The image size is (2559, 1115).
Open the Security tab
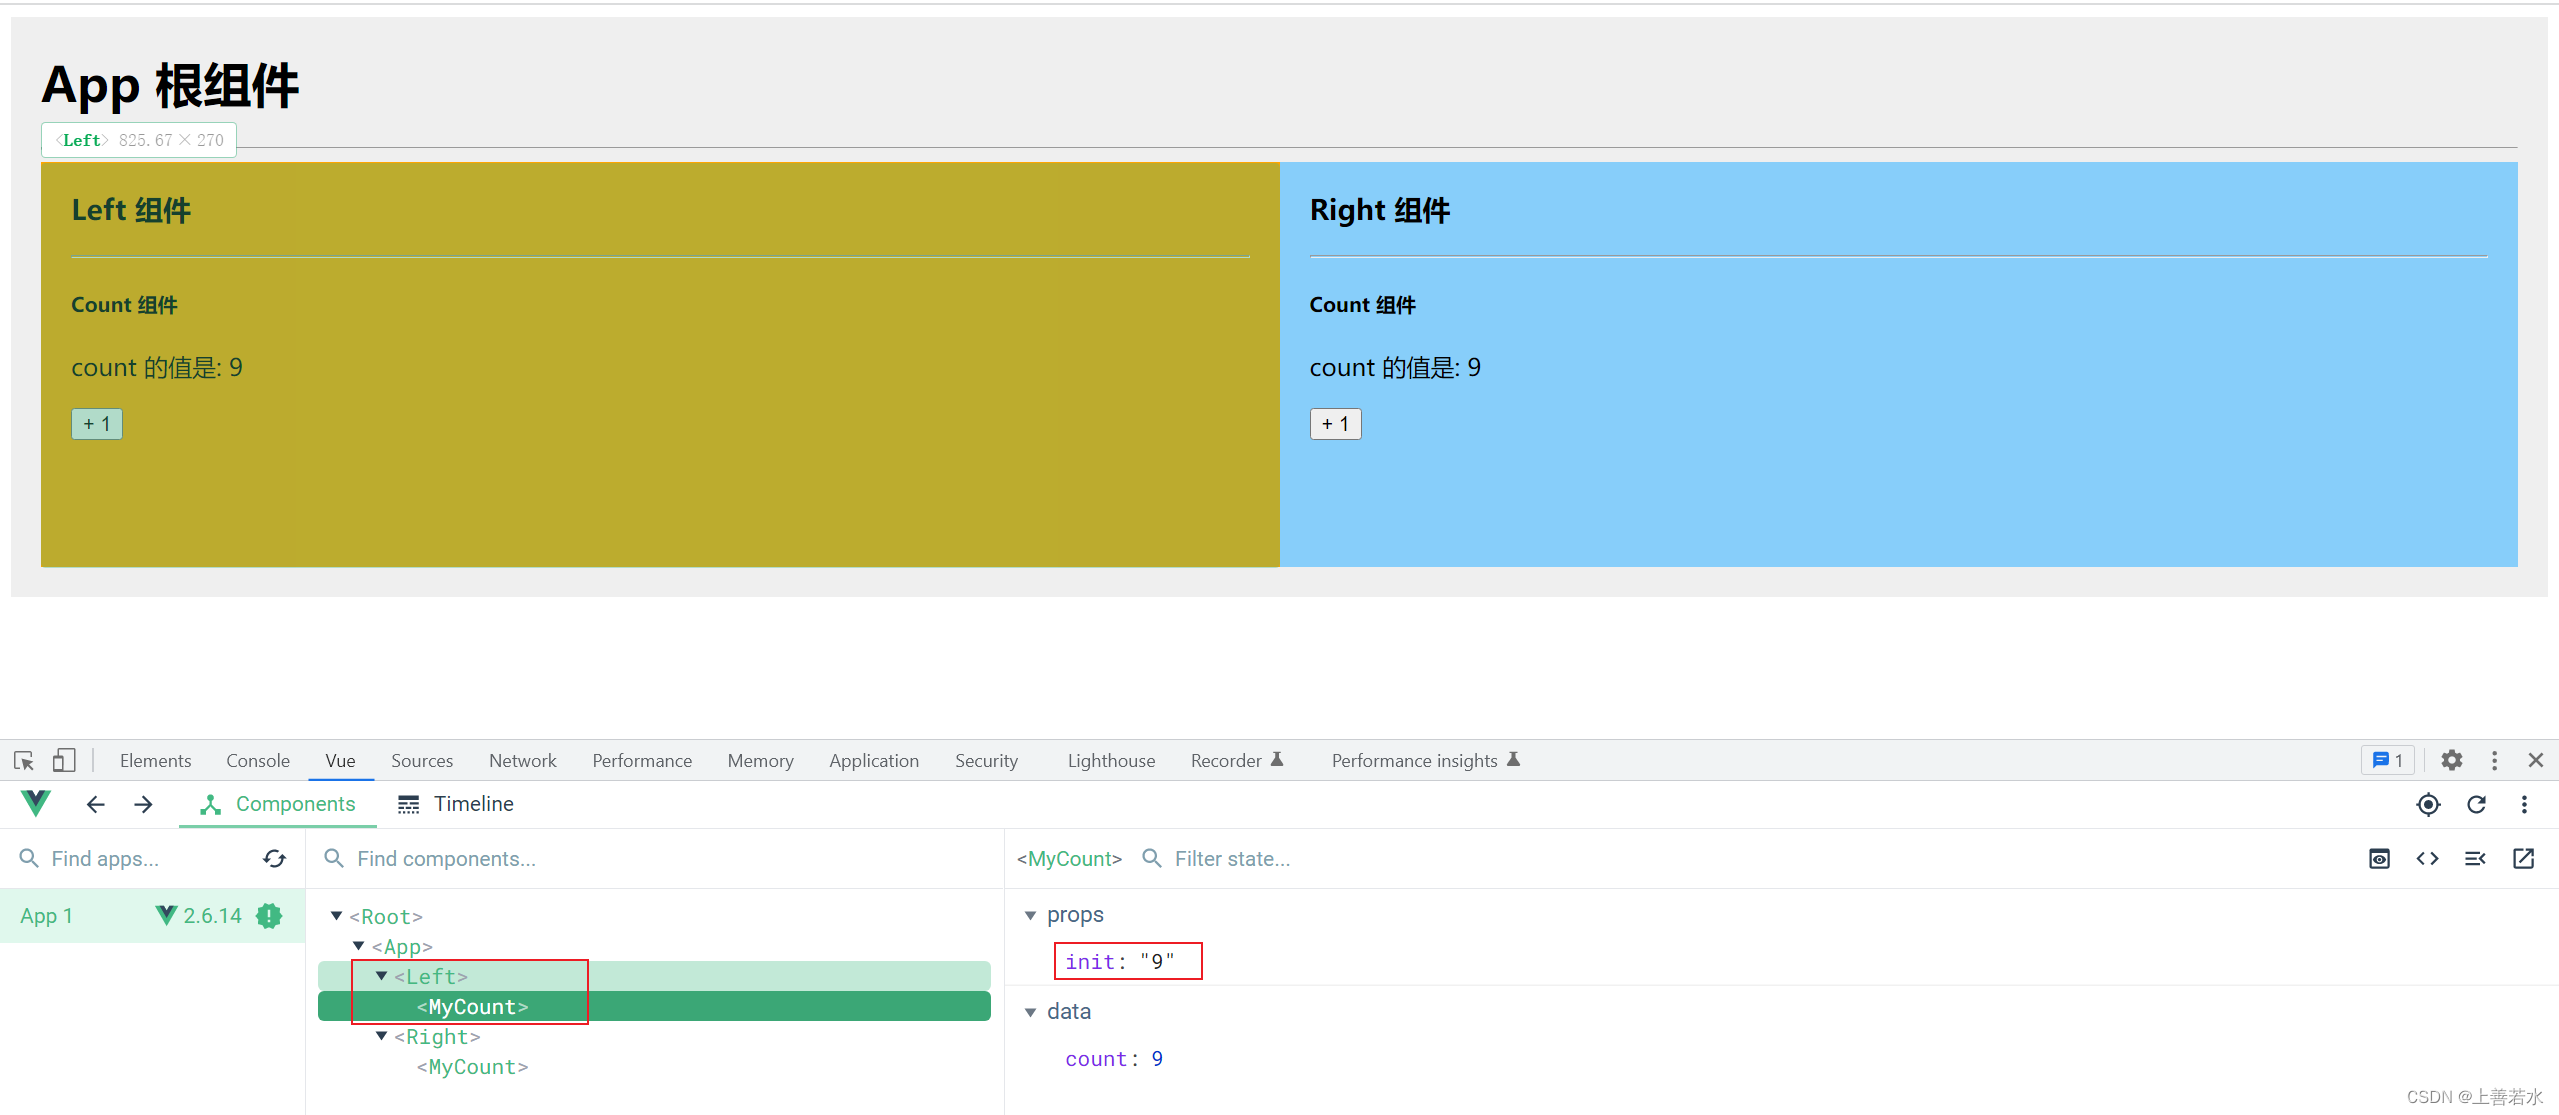tap(986, 761)
